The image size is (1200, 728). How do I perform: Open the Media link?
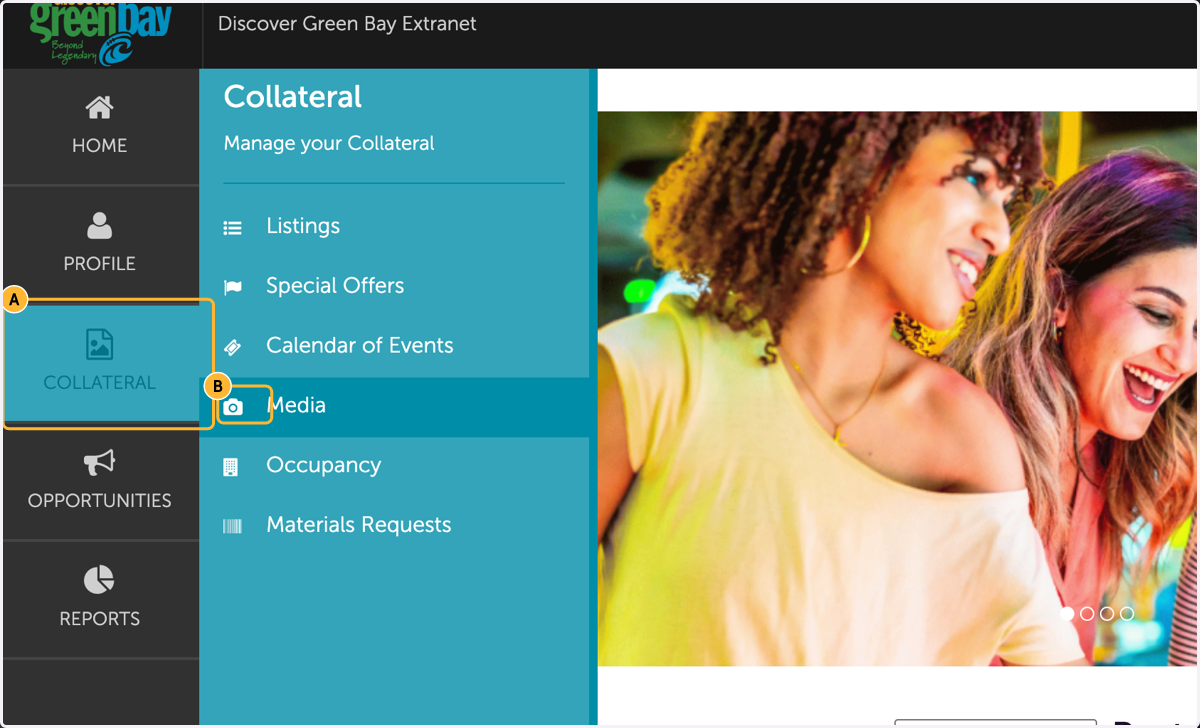[296, 406]
